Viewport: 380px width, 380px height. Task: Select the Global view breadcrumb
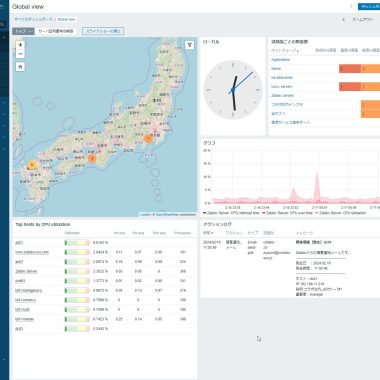[x=66, y=19]
